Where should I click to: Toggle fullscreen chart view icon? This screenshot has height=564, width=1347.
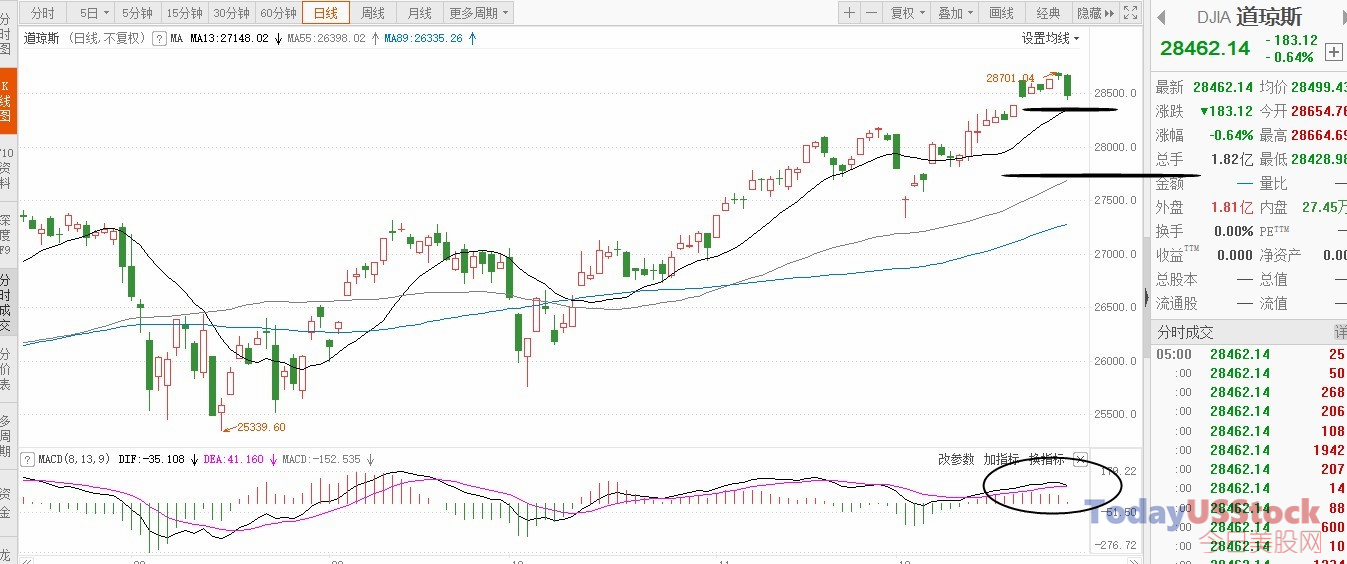click(1130, 13)
